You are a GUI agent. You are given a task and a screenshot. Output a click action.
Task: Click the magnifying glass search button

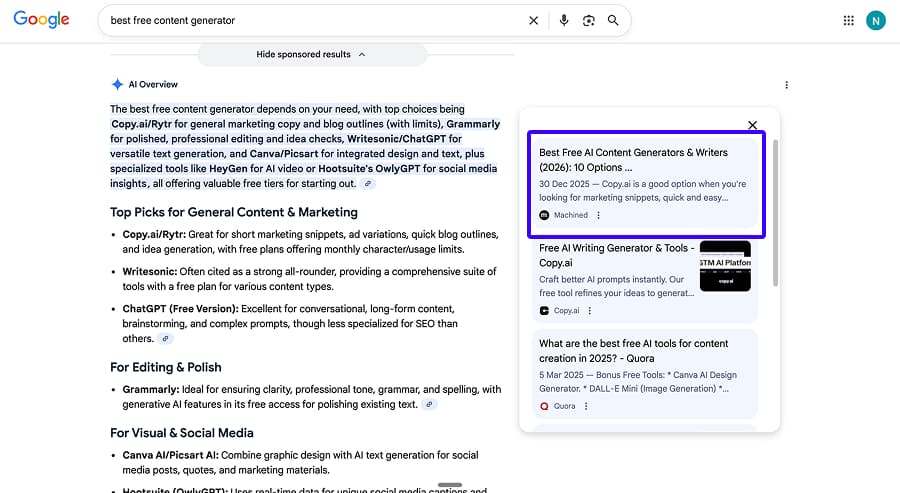(x=613, y=20)
